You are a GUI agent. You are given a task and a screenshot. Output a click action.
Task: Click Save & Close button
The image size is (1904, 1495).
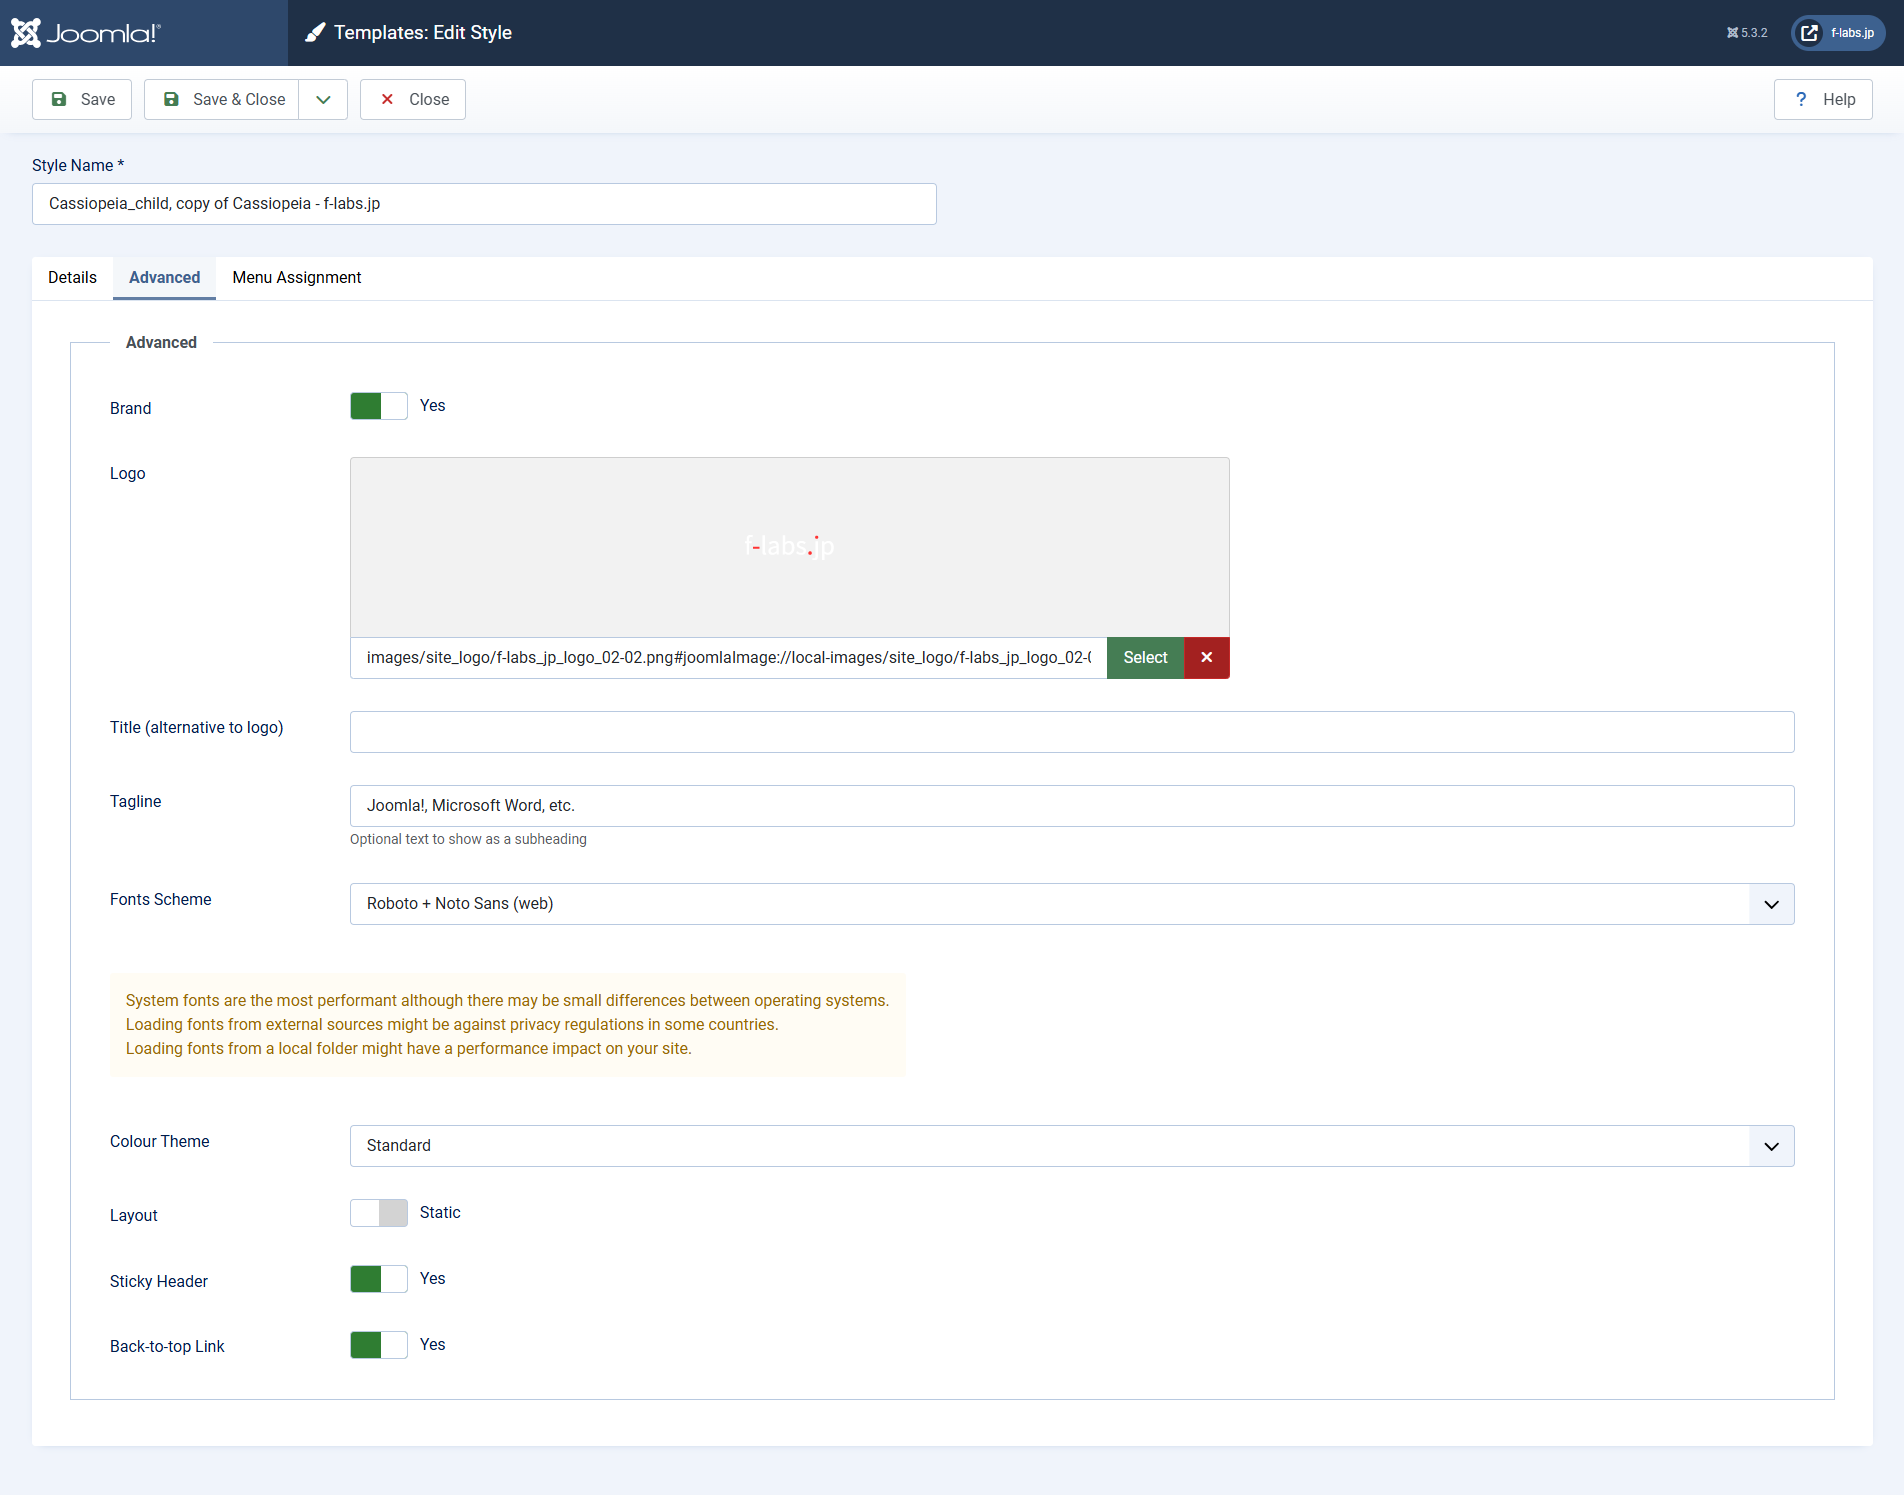tap(222, 99)
